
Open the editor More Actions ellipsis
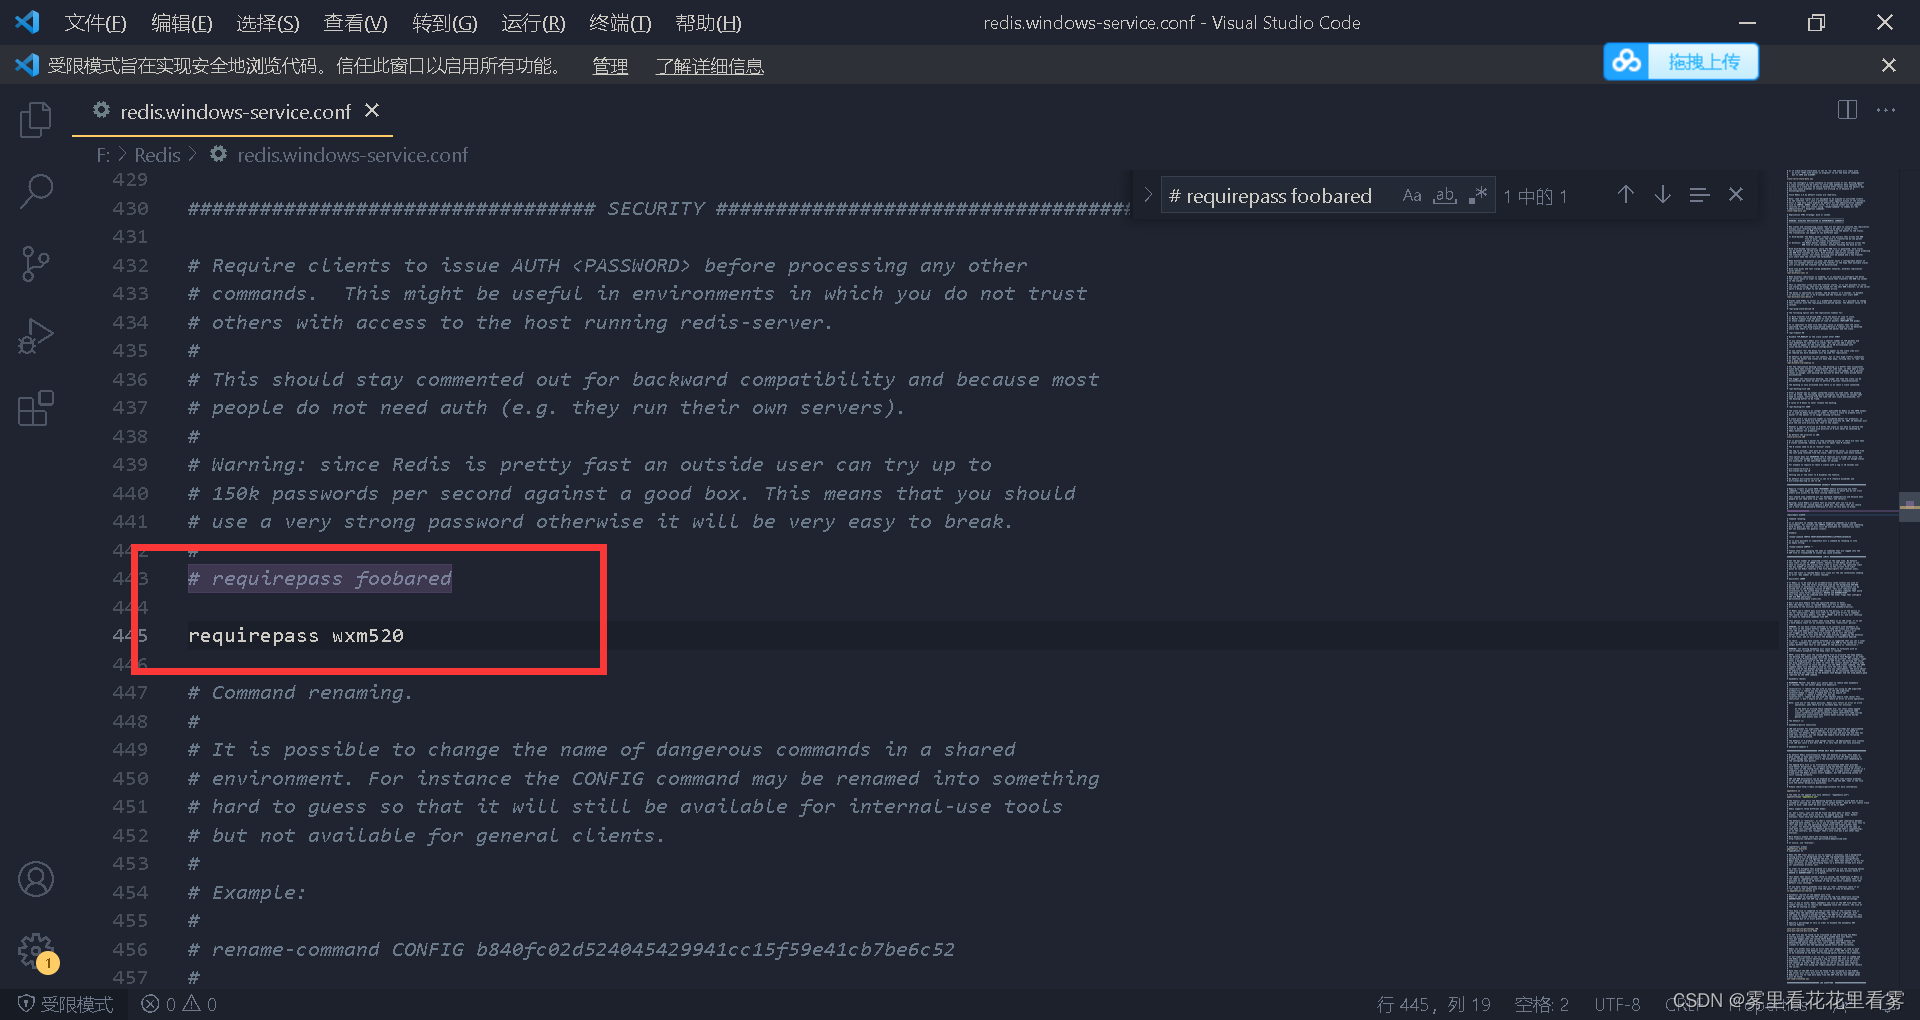(1886, 110)
